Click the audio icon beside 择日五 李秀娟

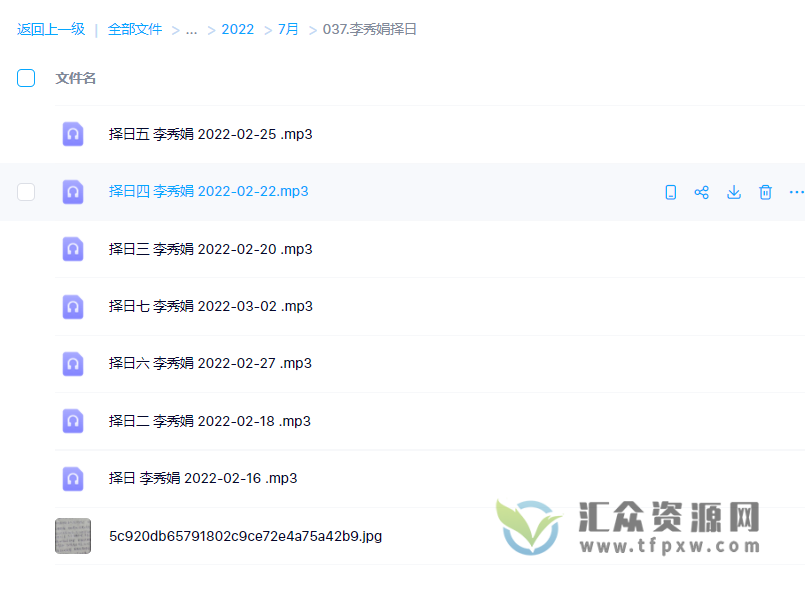72,134
